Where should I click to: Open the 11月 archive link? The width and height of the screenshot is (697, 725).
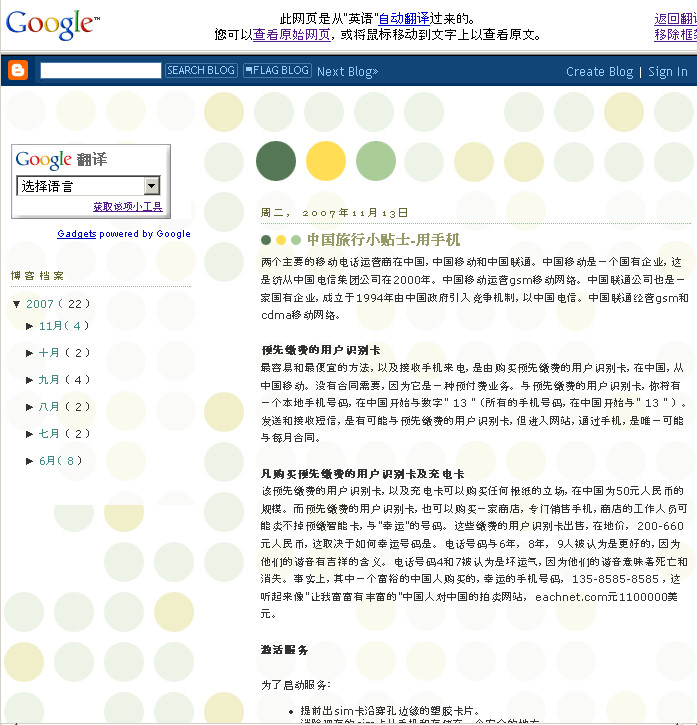pyautogui.click(x=50, y=326)
